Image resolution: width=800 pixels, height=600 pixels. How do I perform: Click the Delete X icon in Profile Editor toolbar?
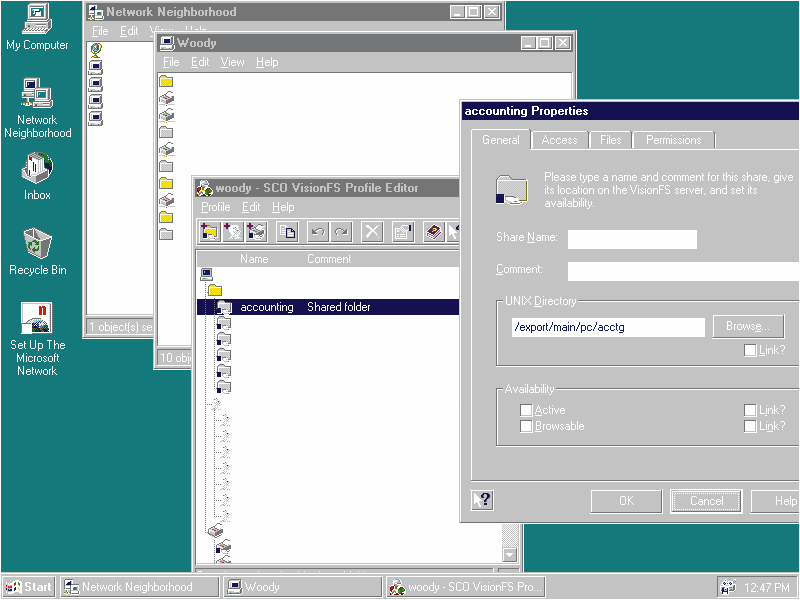[372, 232]
